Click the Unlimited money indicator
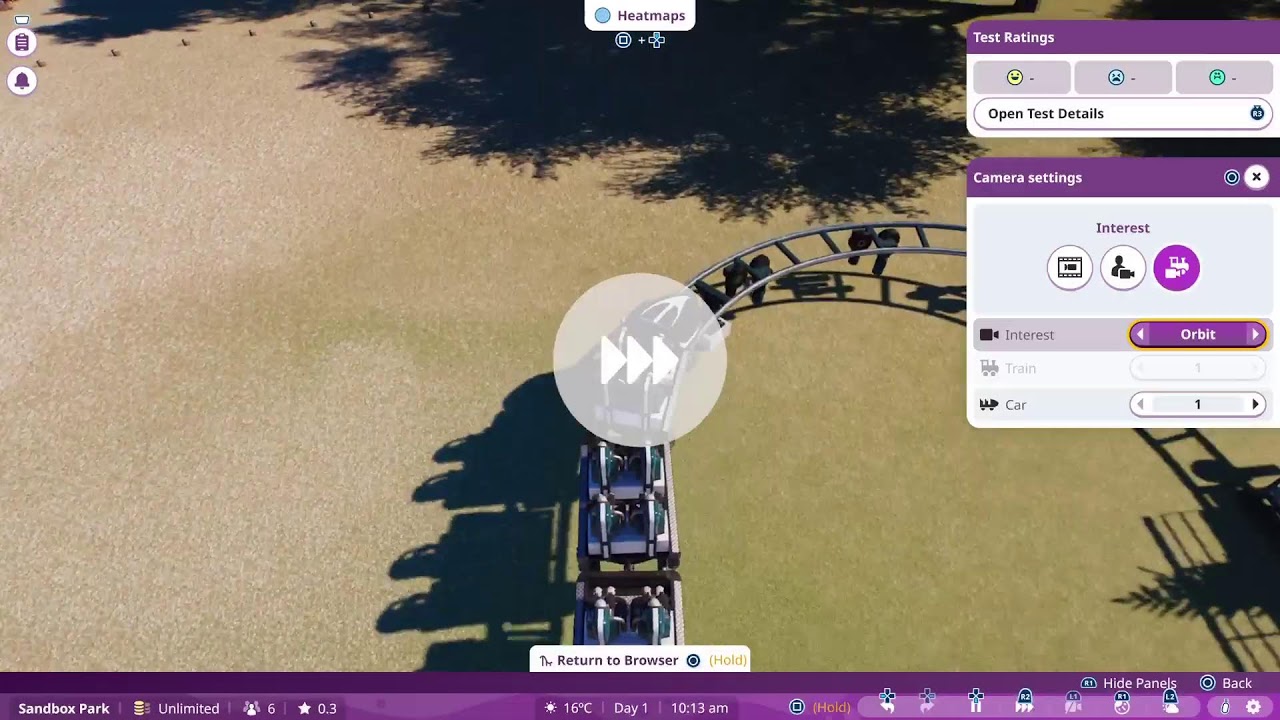 tap(177, 708)
